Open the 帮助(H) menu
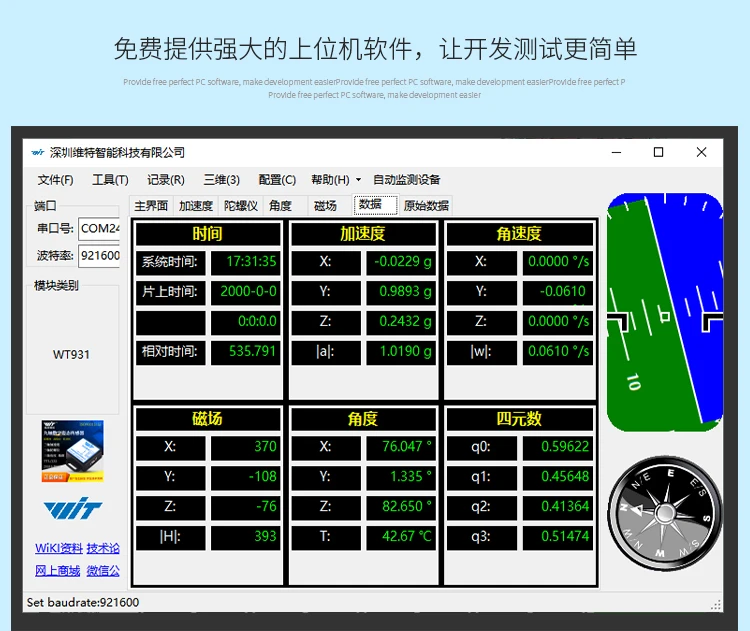The height and width of the screenshot is (631, 750). click(x=330, y=180)
